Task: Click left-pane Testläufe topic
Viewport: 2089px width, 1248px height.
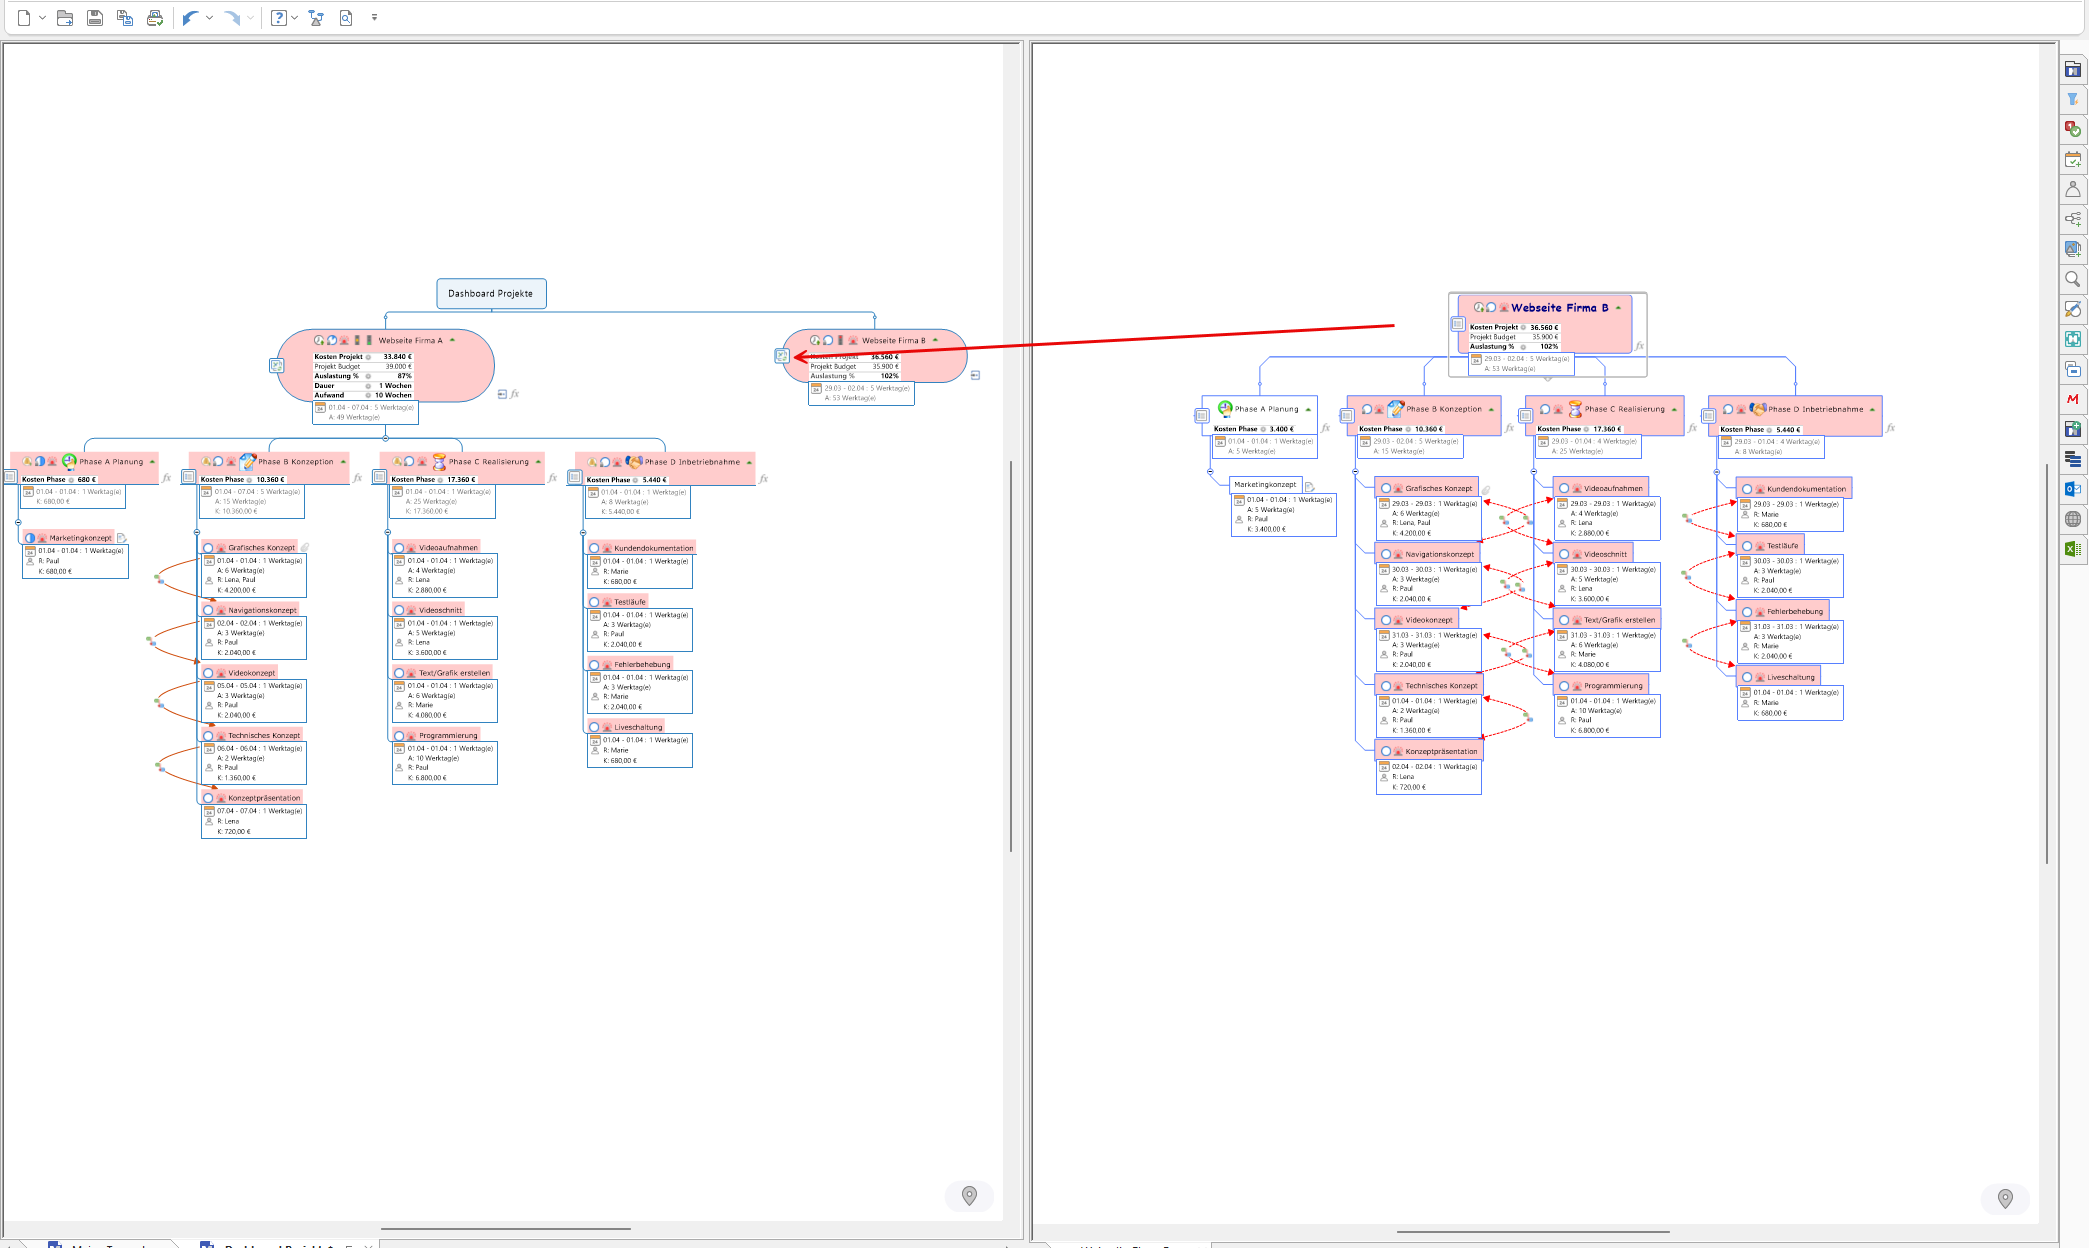Action: pos(618,602)
